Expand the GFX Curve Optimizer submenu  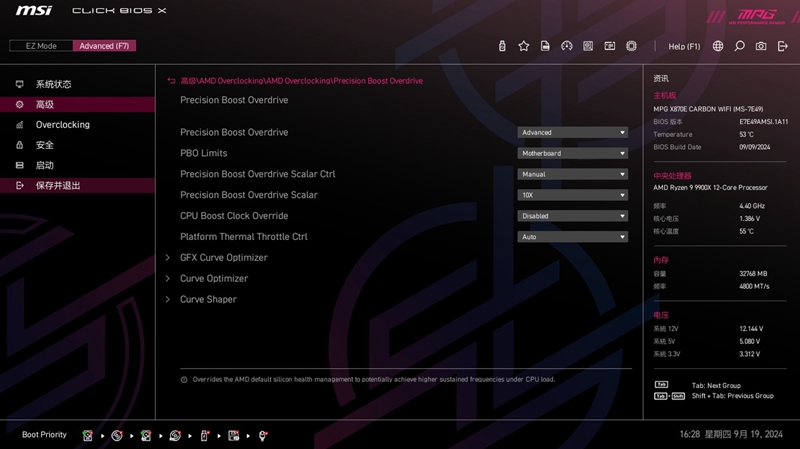[x=223, y=258]
